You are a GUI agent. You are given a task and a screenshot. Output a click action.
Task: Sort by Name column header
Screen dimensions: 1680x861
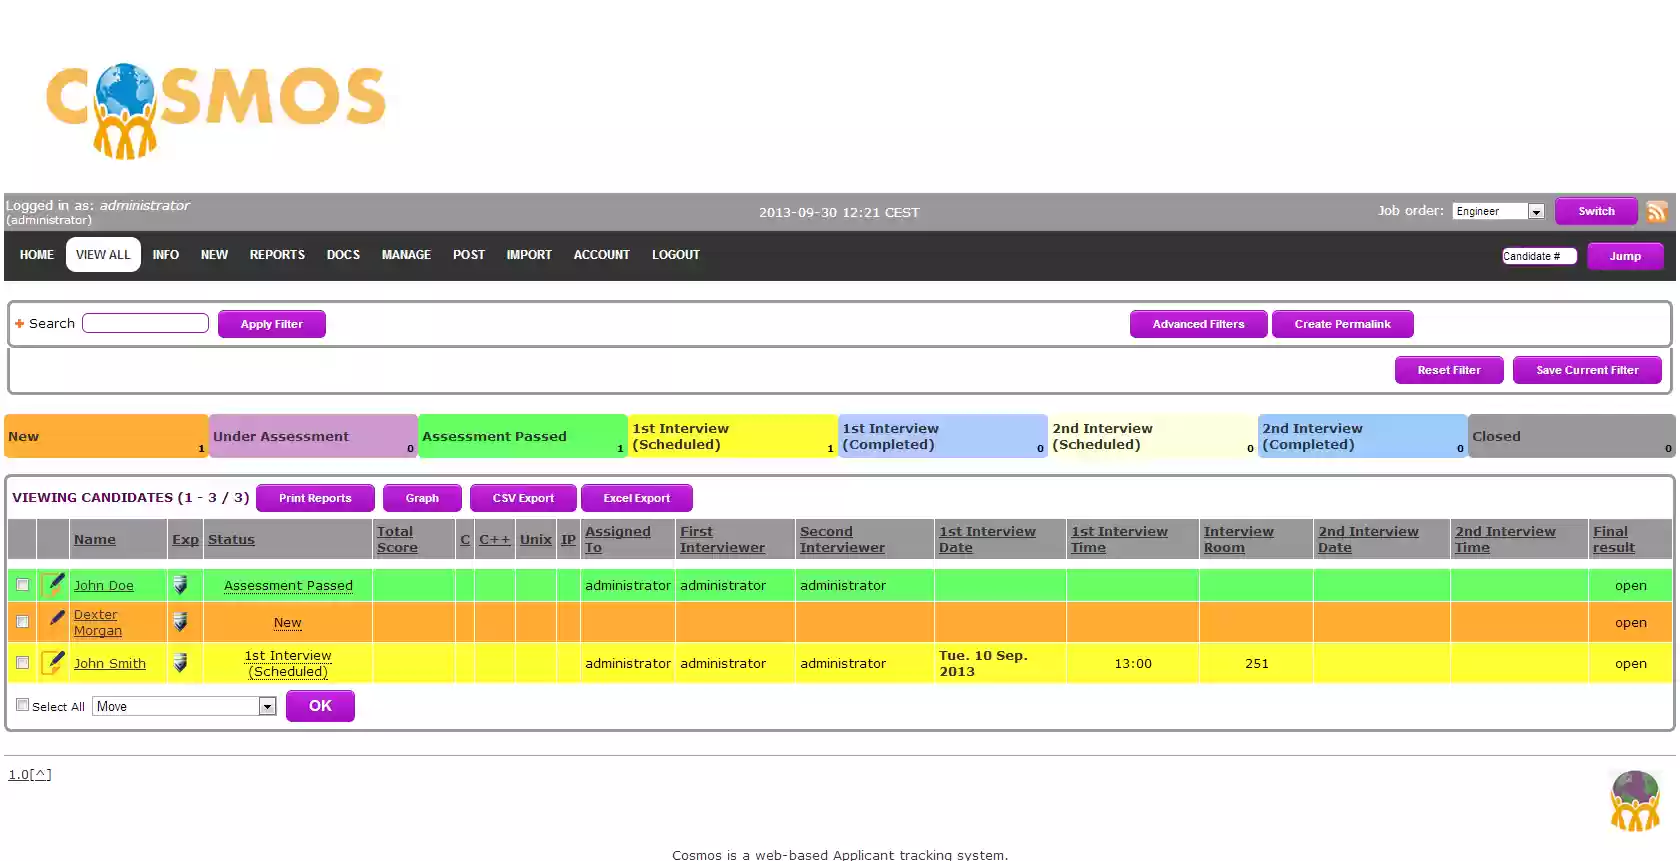click(x=95, y=539)
